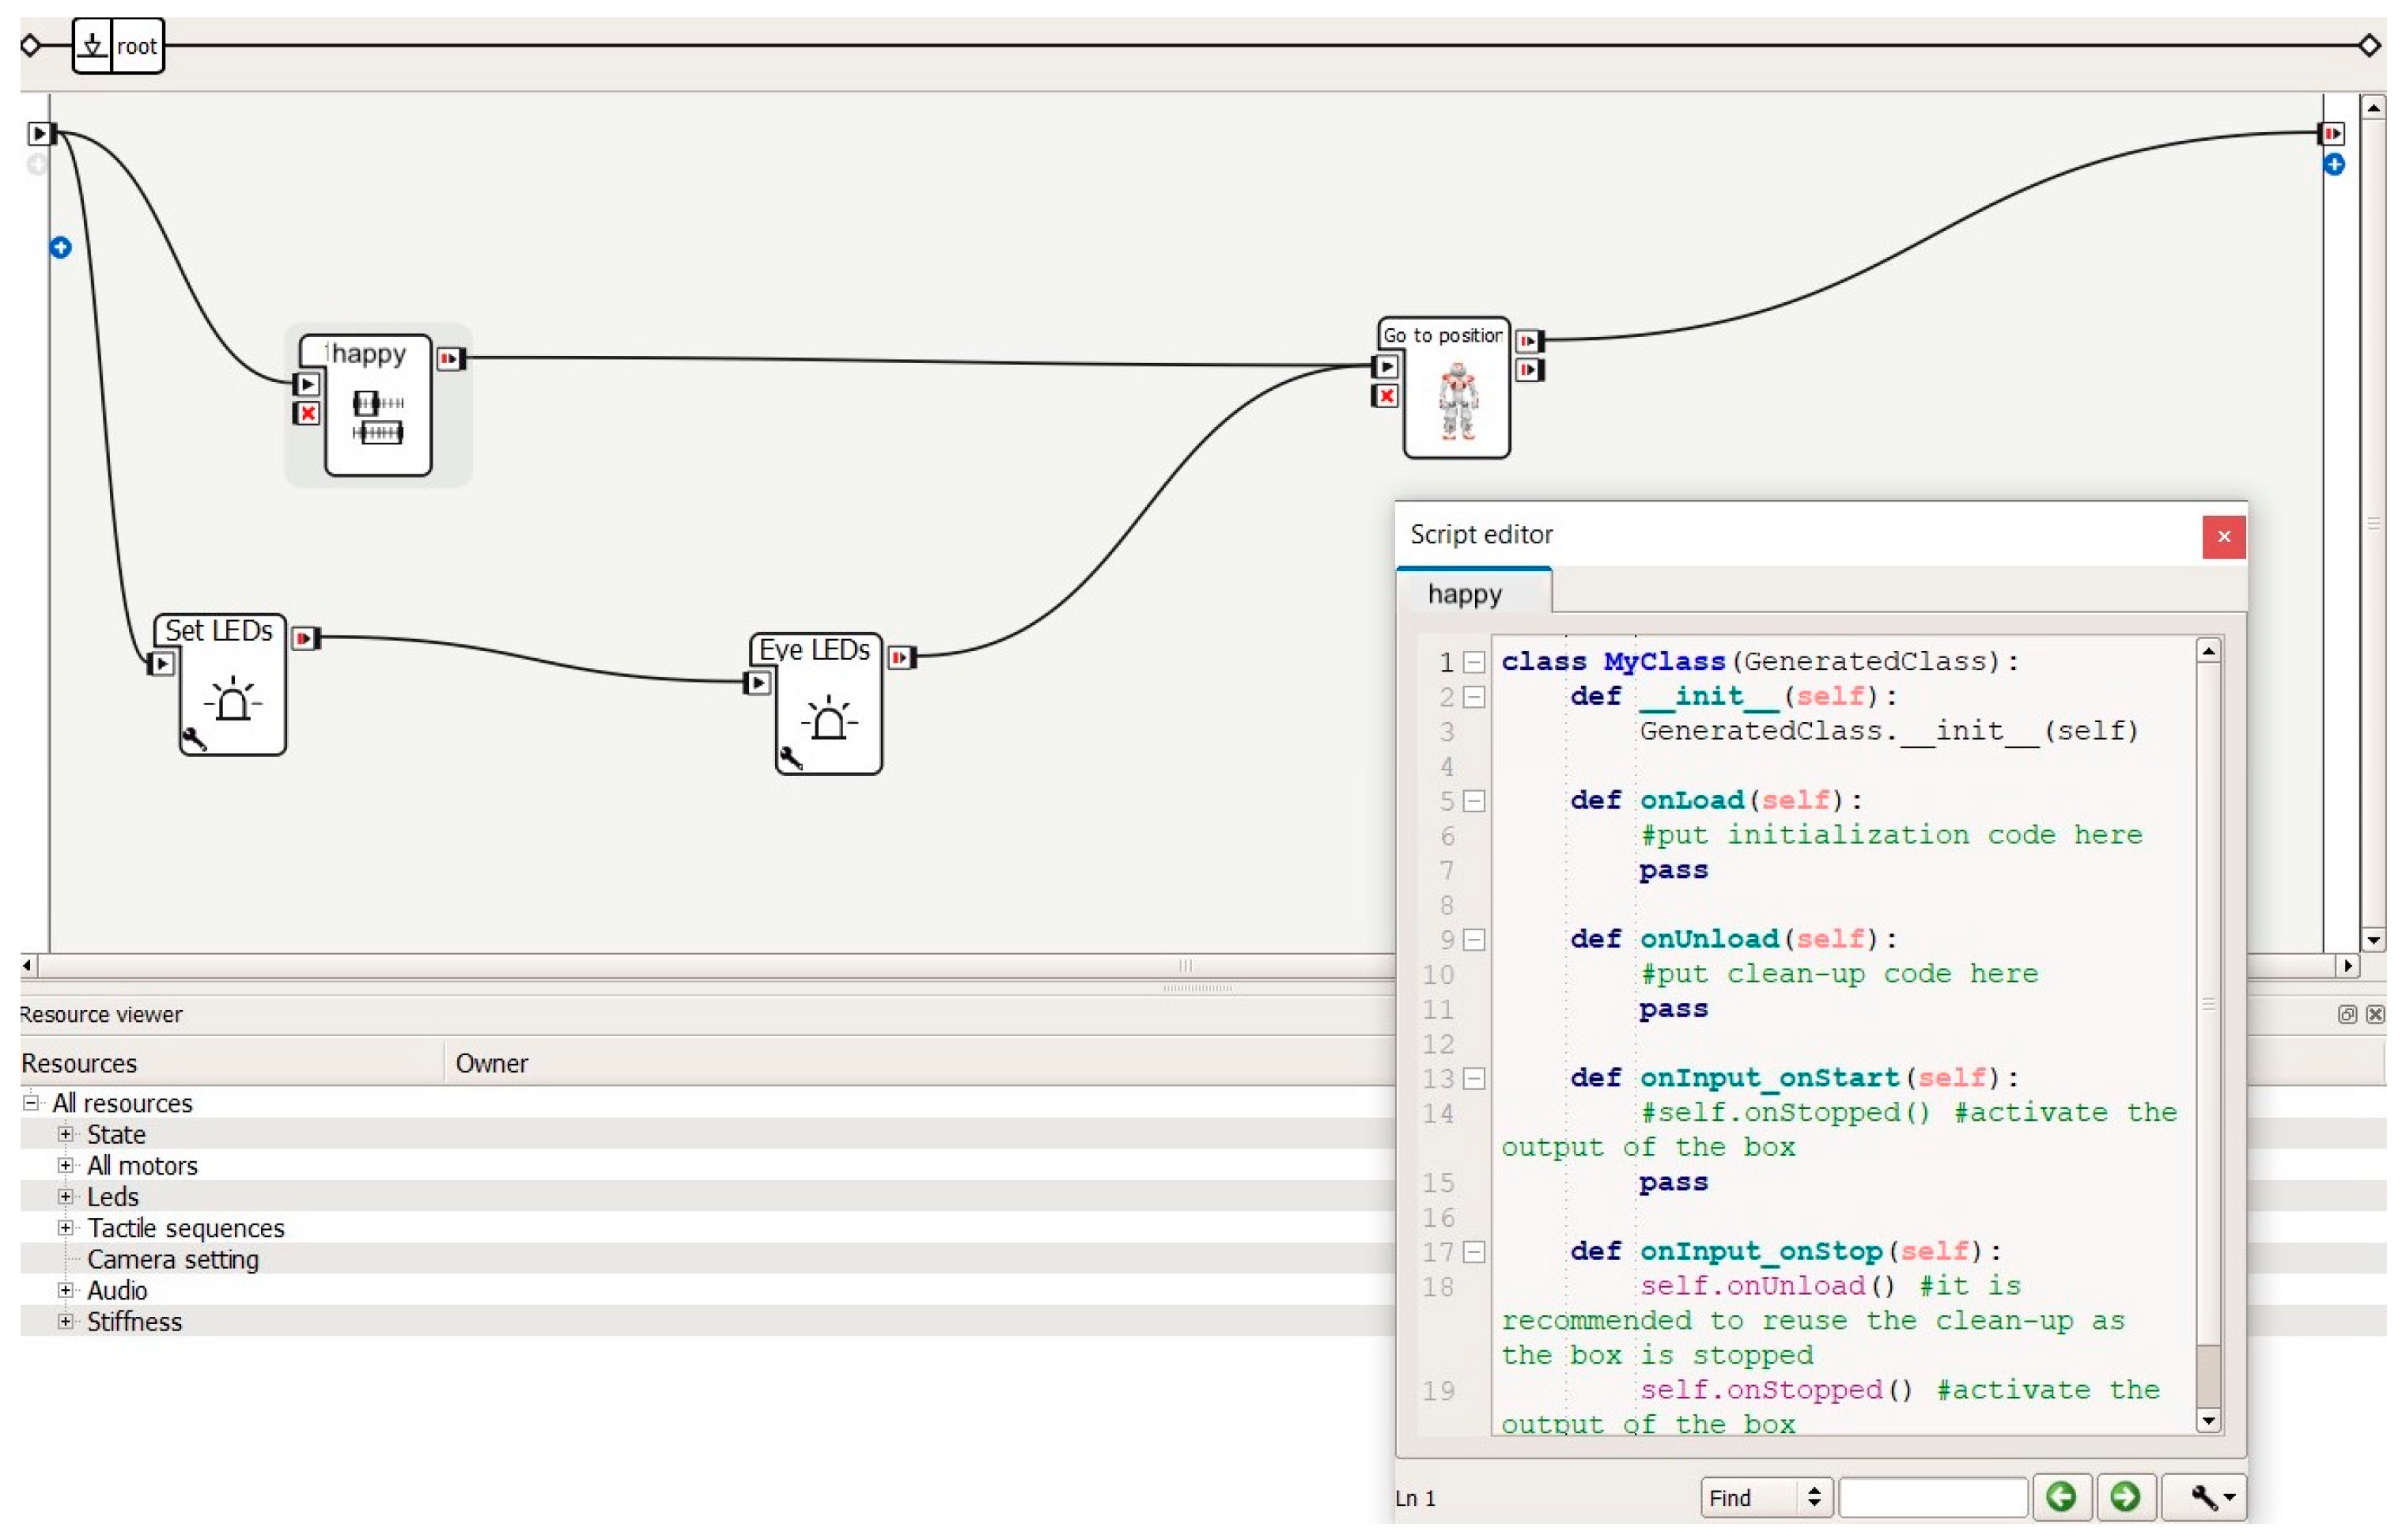Collapse the class MyClass code fold
This screenshot has width=2402, height=1540.
(1475, 662)
